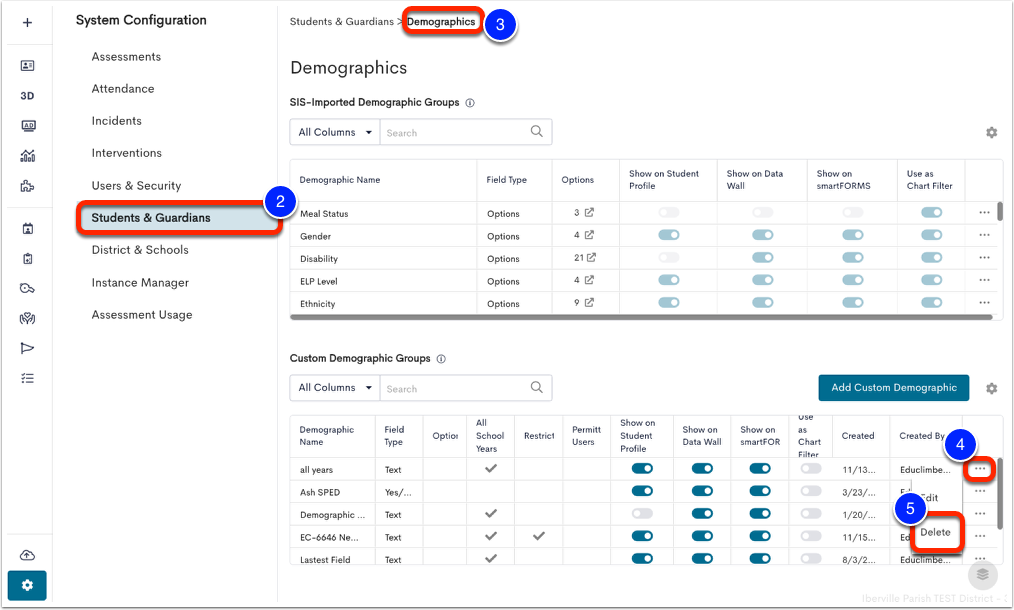
Task: Open Users & Security menu item
Action: [x=136, y=186]
